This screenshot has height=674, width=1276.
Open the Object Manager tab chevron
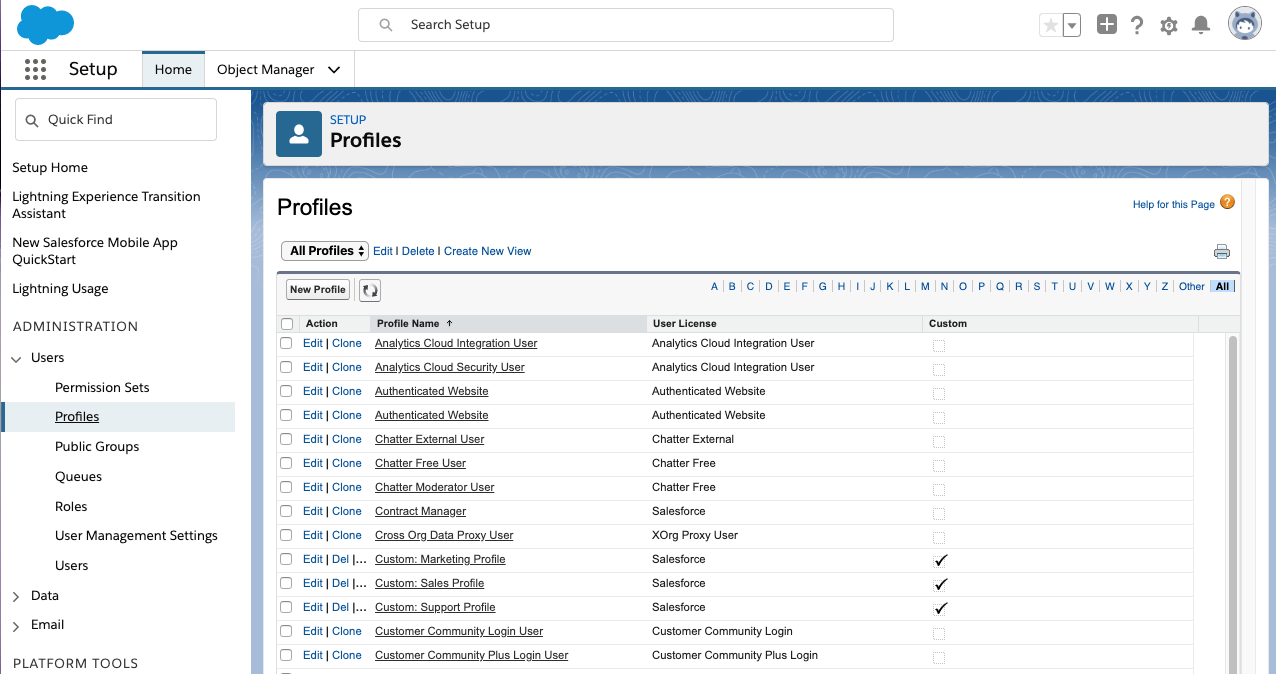[334, 70]
